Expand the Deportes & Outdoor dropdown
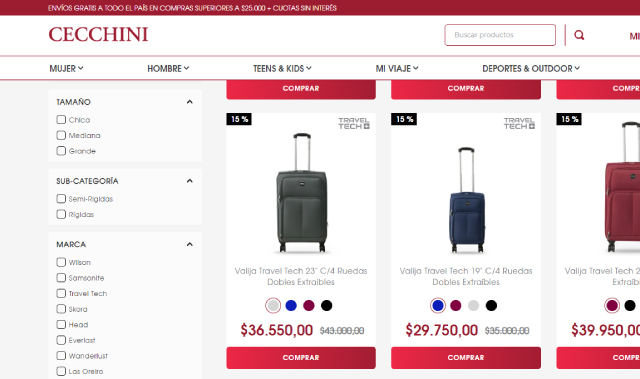The width and height of the screenshot is (640, 379). pyautogui.click(x=531, y=69)
